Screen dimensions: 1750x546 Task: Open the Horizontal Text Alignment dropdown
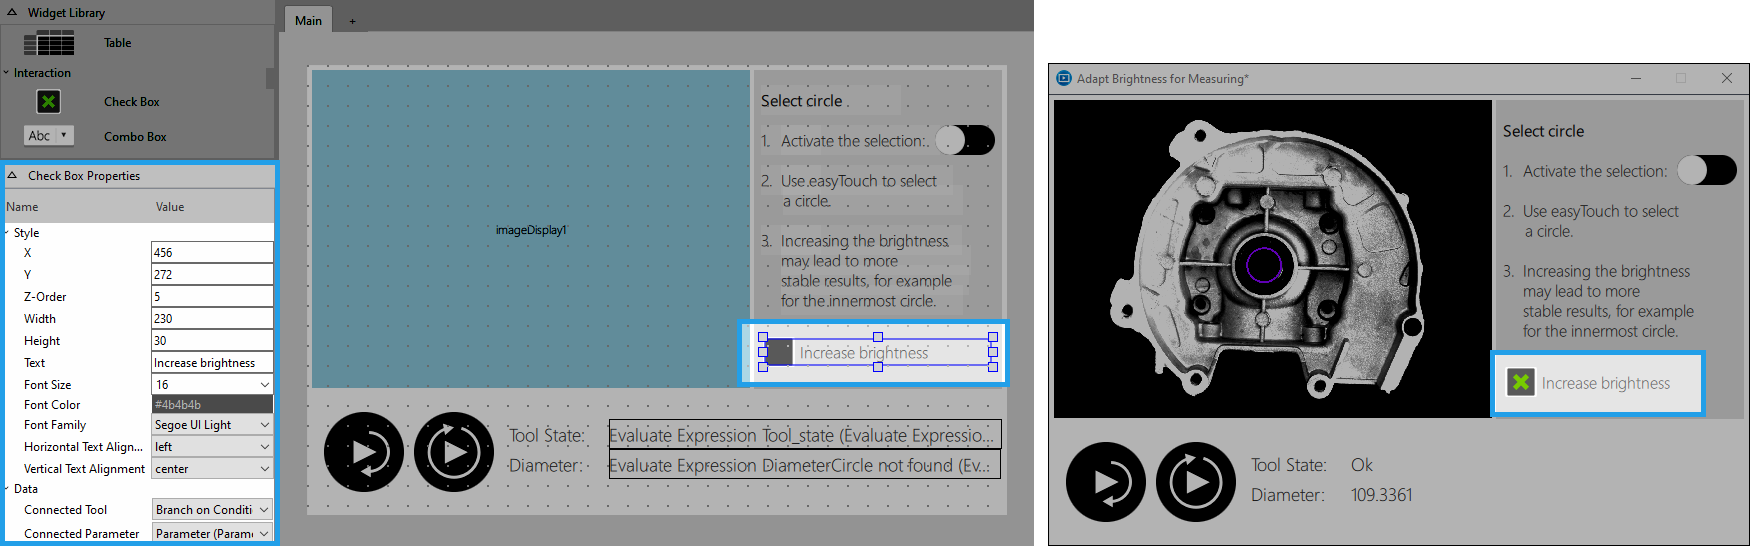pyautogui.click(x=264, y=447)
